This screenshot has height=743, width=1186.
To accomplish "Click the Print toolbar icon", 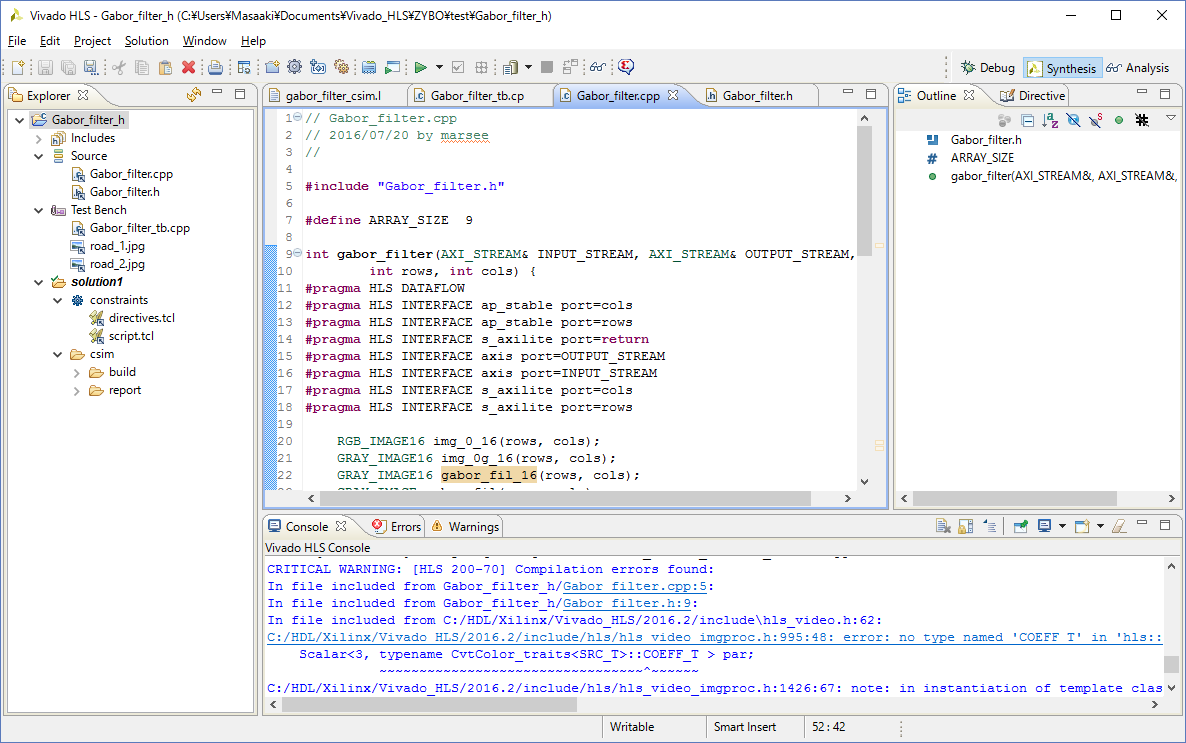I will [x=214, y=67].
